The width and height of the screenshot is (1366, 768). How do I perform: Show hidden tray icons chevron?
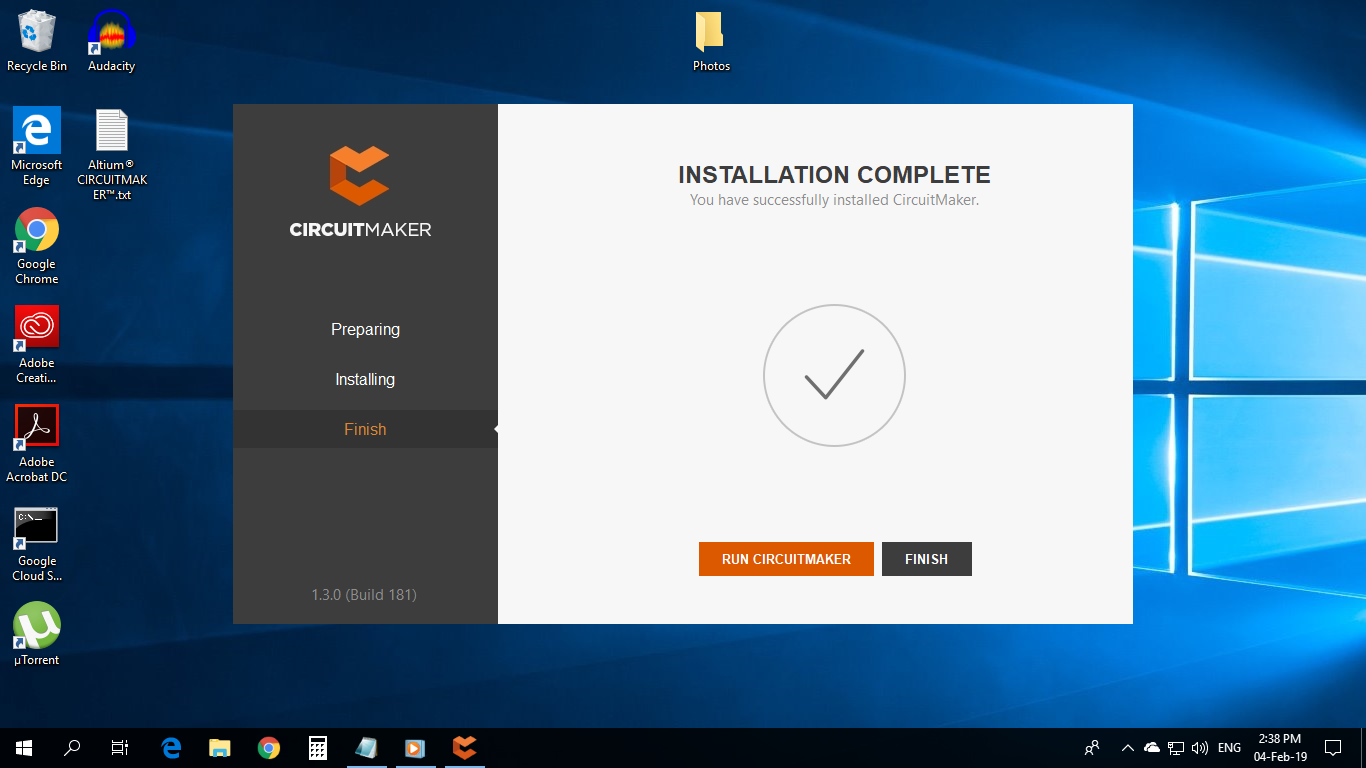(1128, 748)
